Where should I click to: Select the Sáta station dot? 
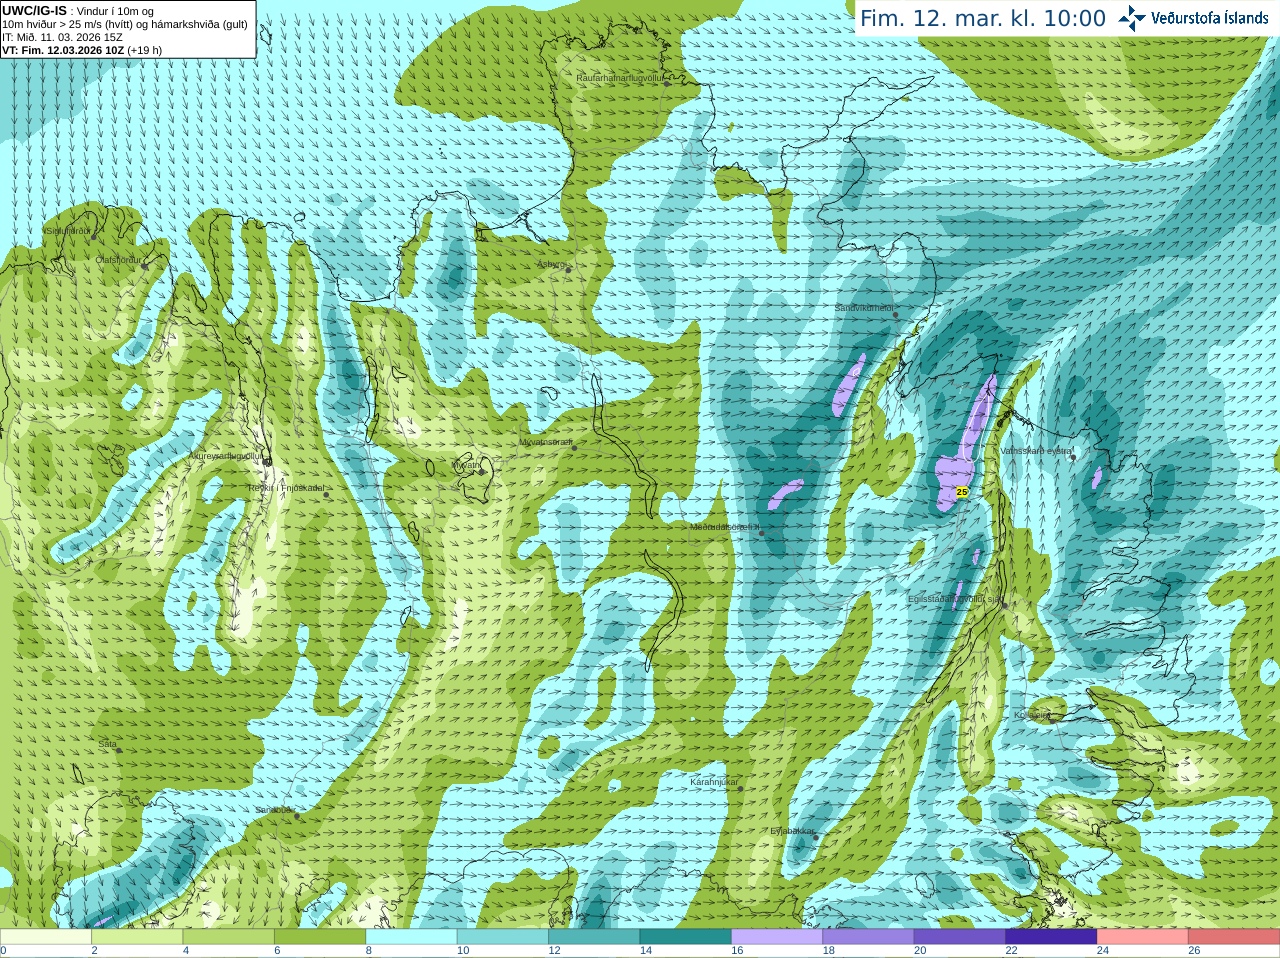click(119, 750)
